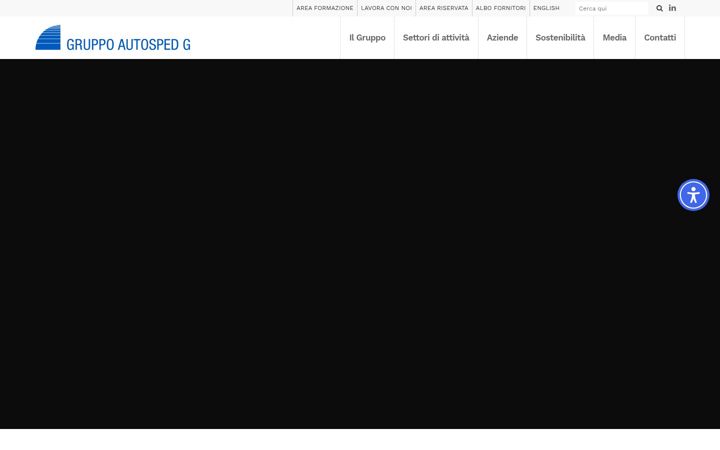Open the Albo Fornitori link
Image resolution: width=720 pixels, height=450 pixels.
click(x=501, y=8)
